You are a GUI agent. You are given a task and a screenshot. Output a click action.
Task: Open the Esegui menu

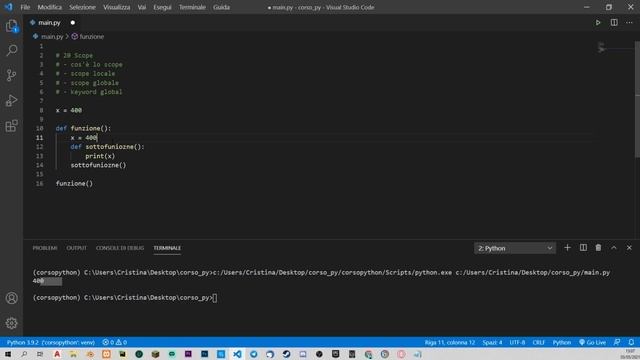pyautogui.click(x=162, y=7)
